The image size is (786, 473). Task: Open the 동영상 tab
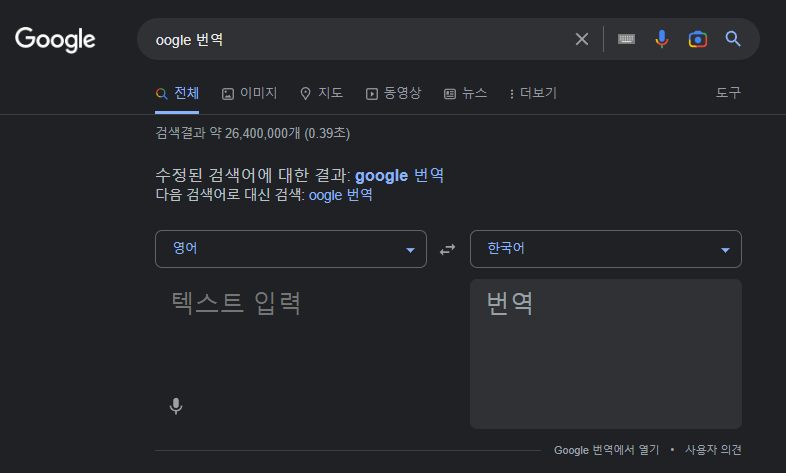[x=394, y=93]
